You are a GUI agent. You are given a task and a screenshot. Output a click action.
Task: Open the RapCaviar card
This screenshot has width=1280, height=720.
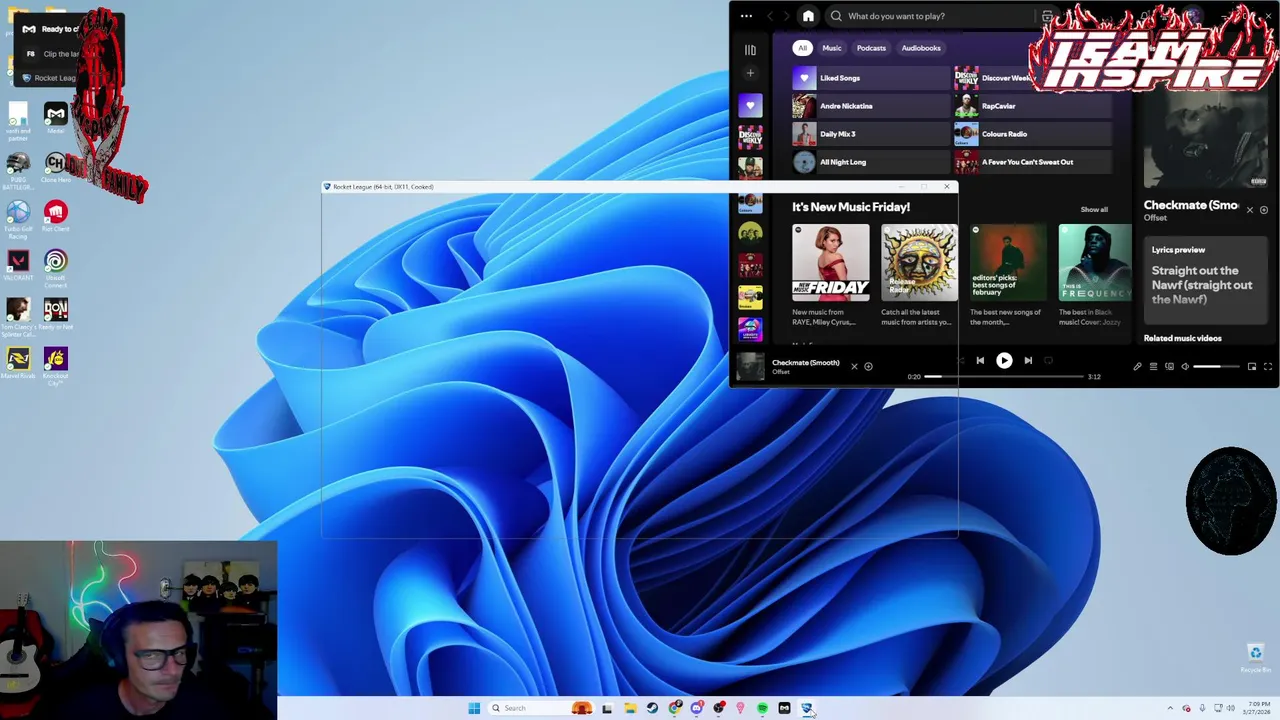click(1032, 106)
